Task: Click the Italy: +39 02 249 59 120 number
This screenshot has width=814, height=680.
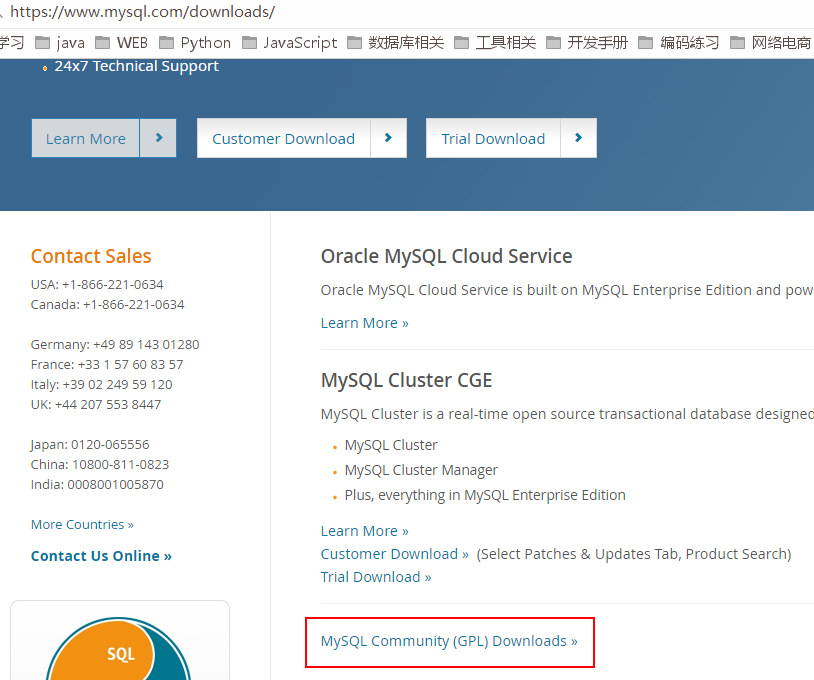Action: [101, 384]
